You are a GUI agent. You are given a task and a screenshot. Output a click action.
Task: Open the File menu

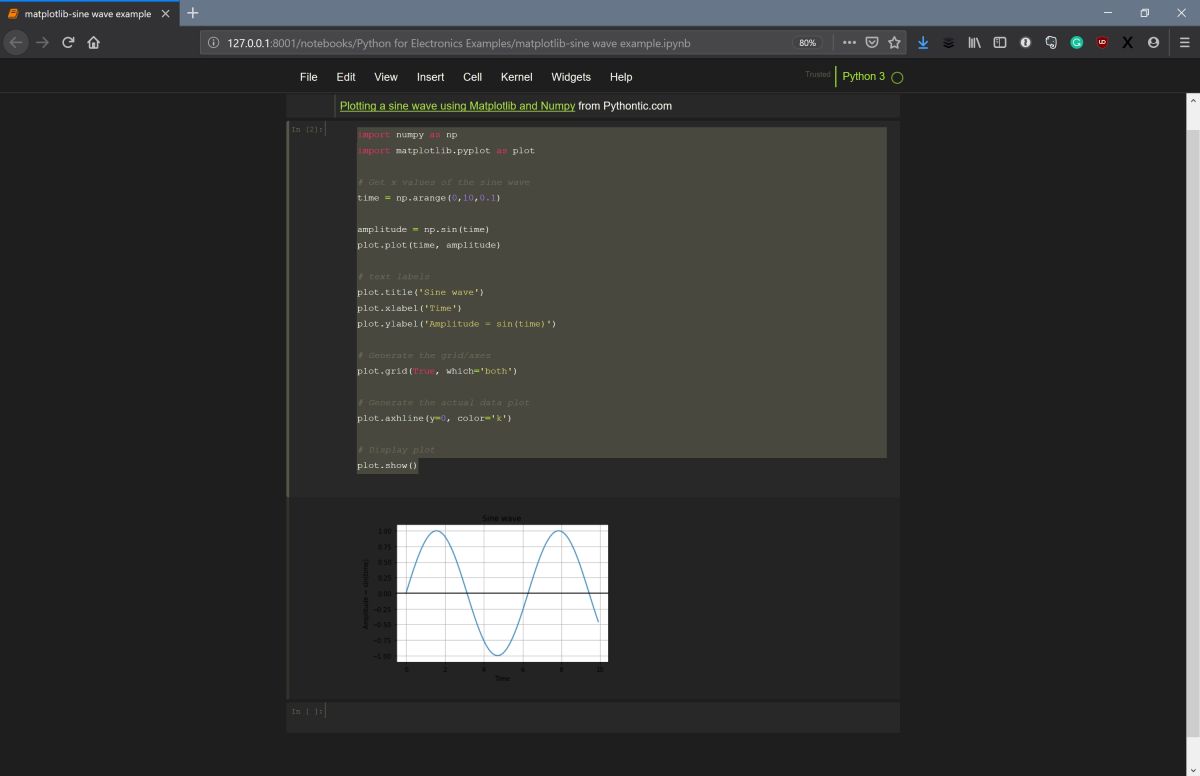click(309, 77)
